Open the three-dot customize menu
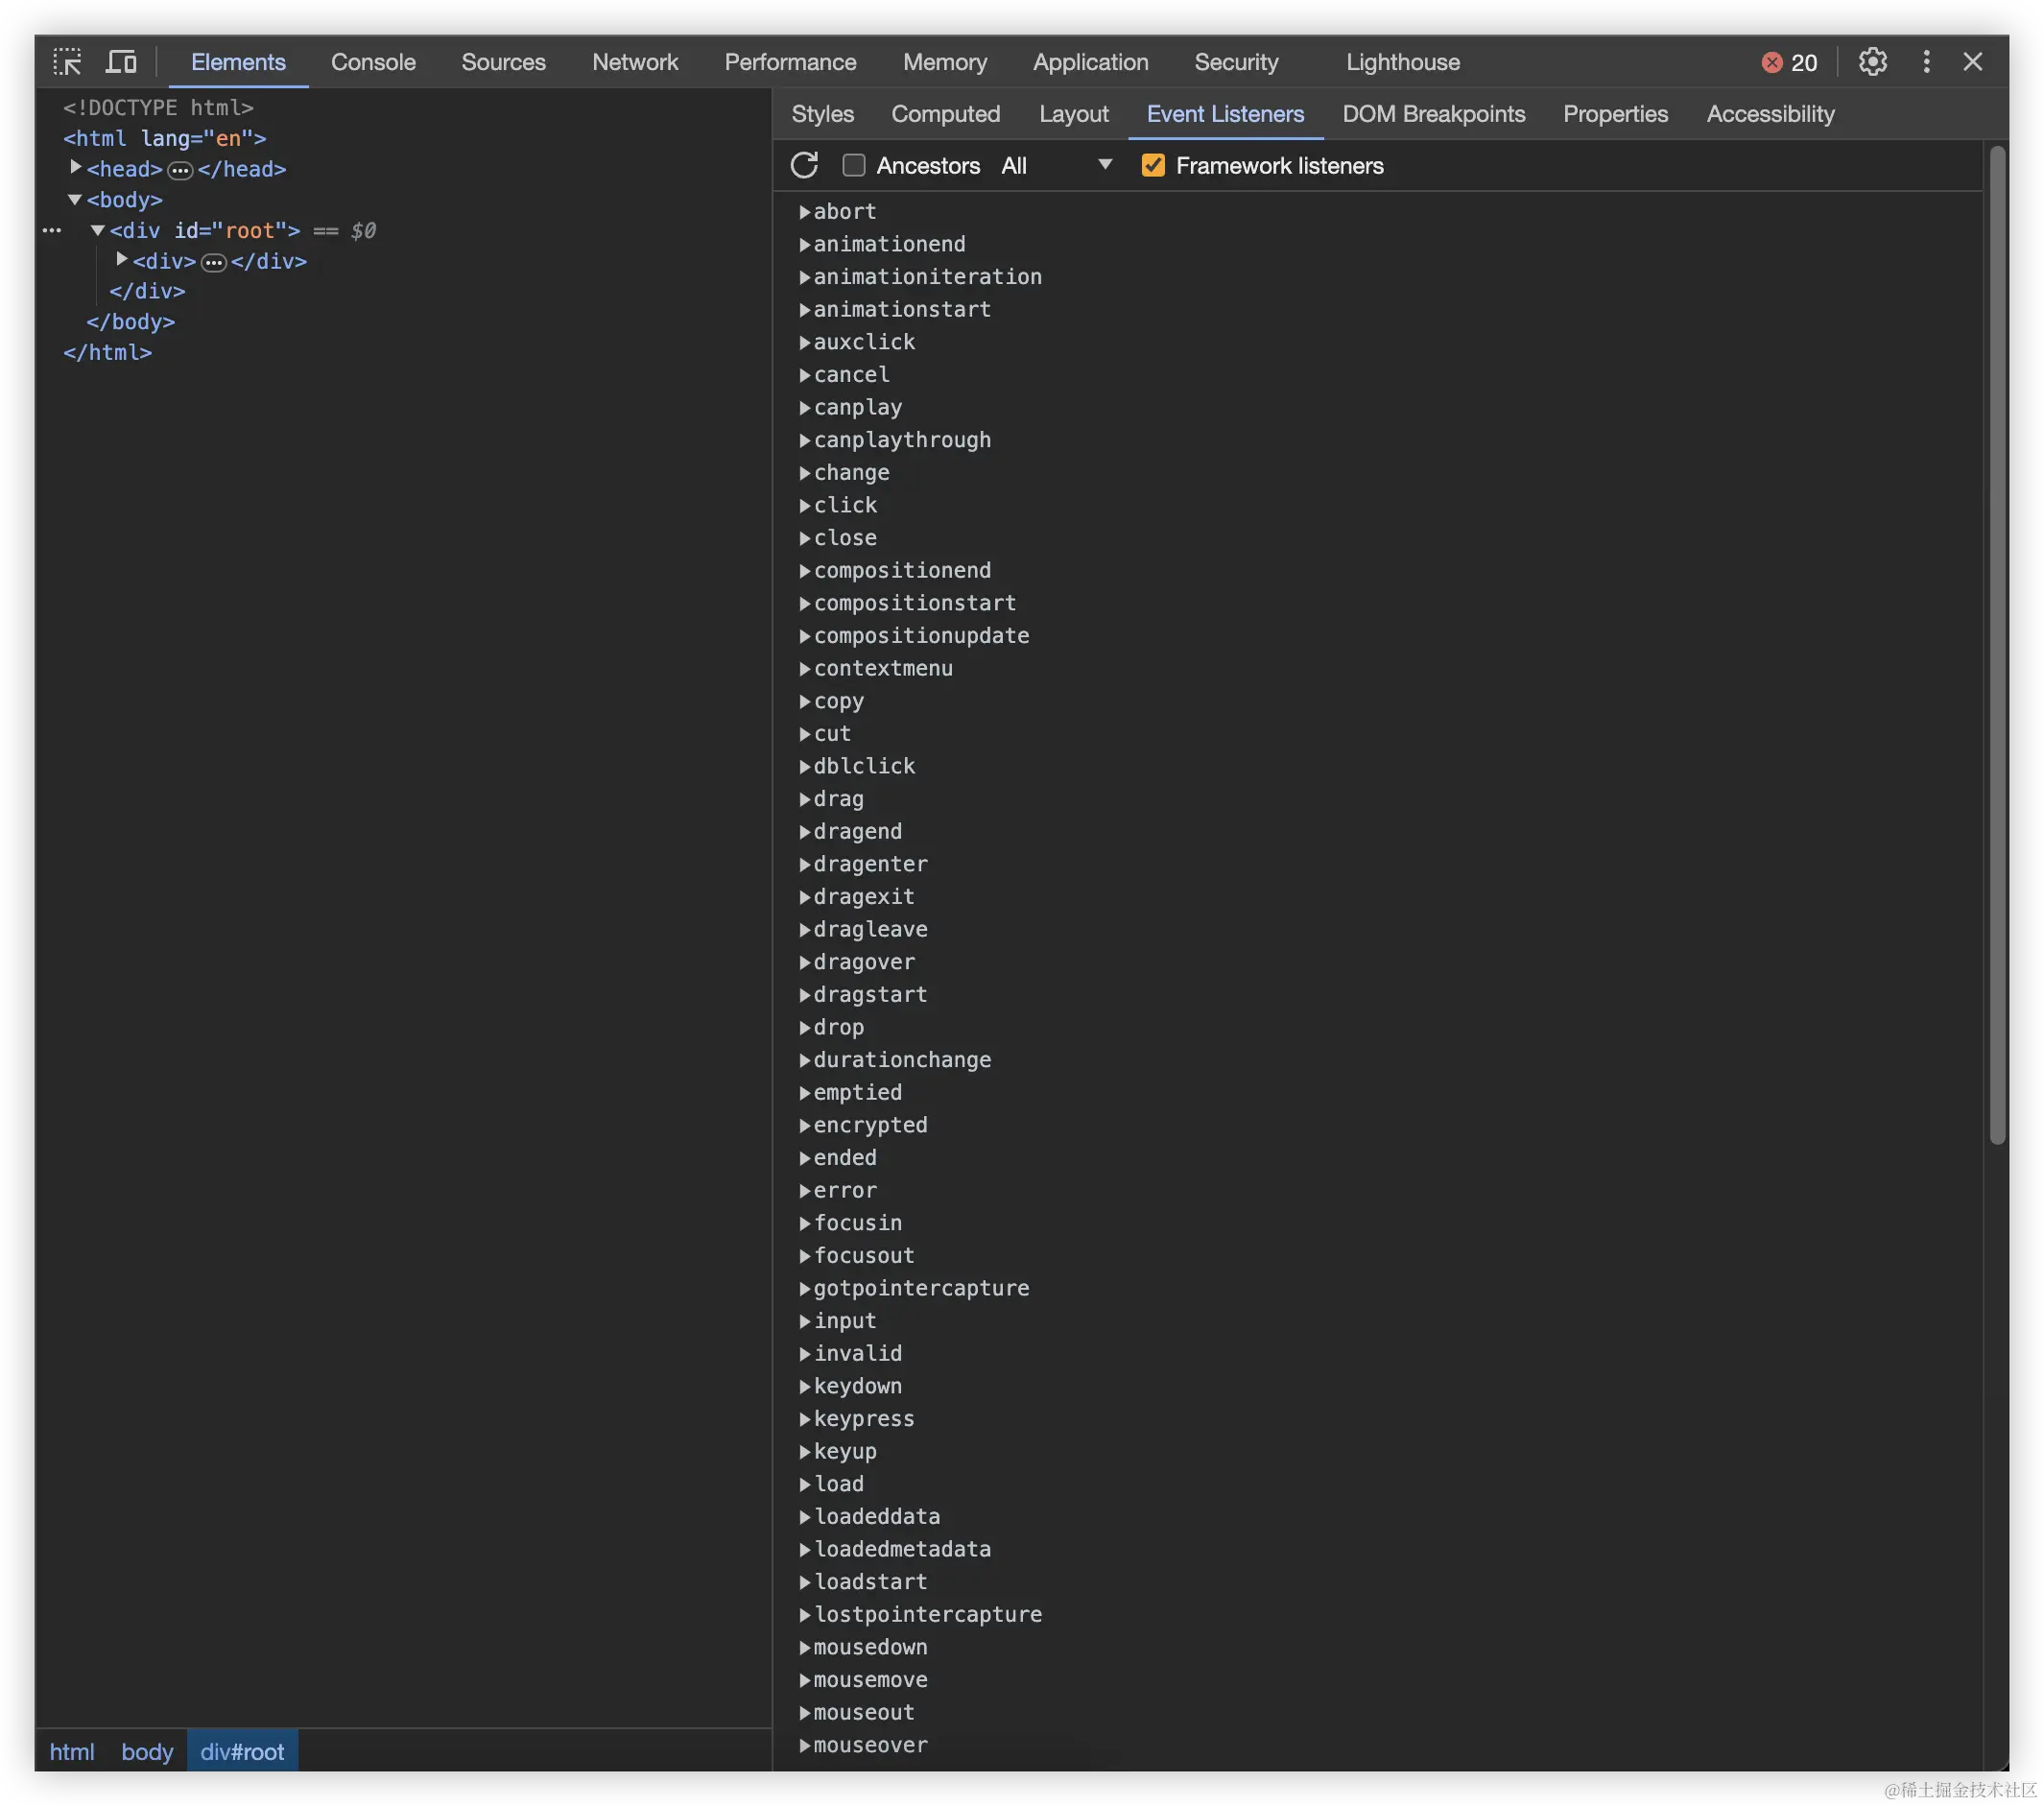 tap(1926, 62)
